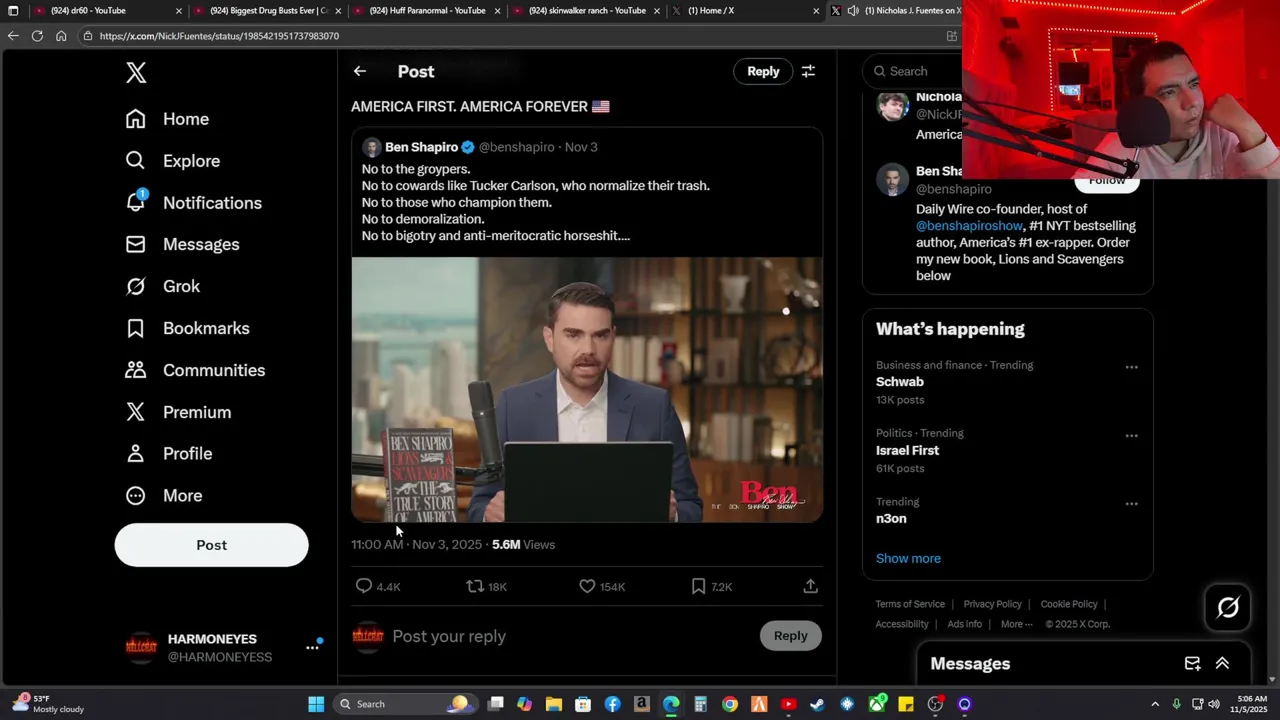1280x720 pixels.
Task: Open reply sort settings icon
Action: click(x=808, y=71)
